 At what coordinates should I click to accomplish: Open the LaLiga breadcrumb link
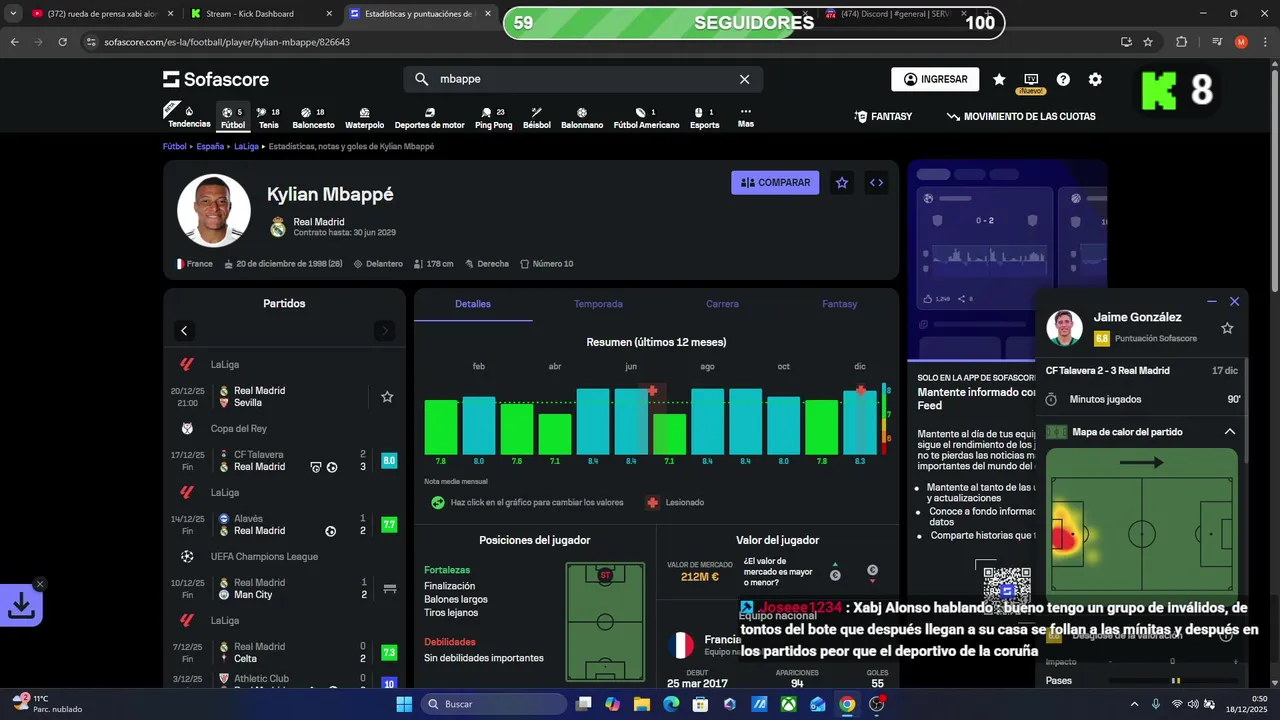click(x=246, y=146)
